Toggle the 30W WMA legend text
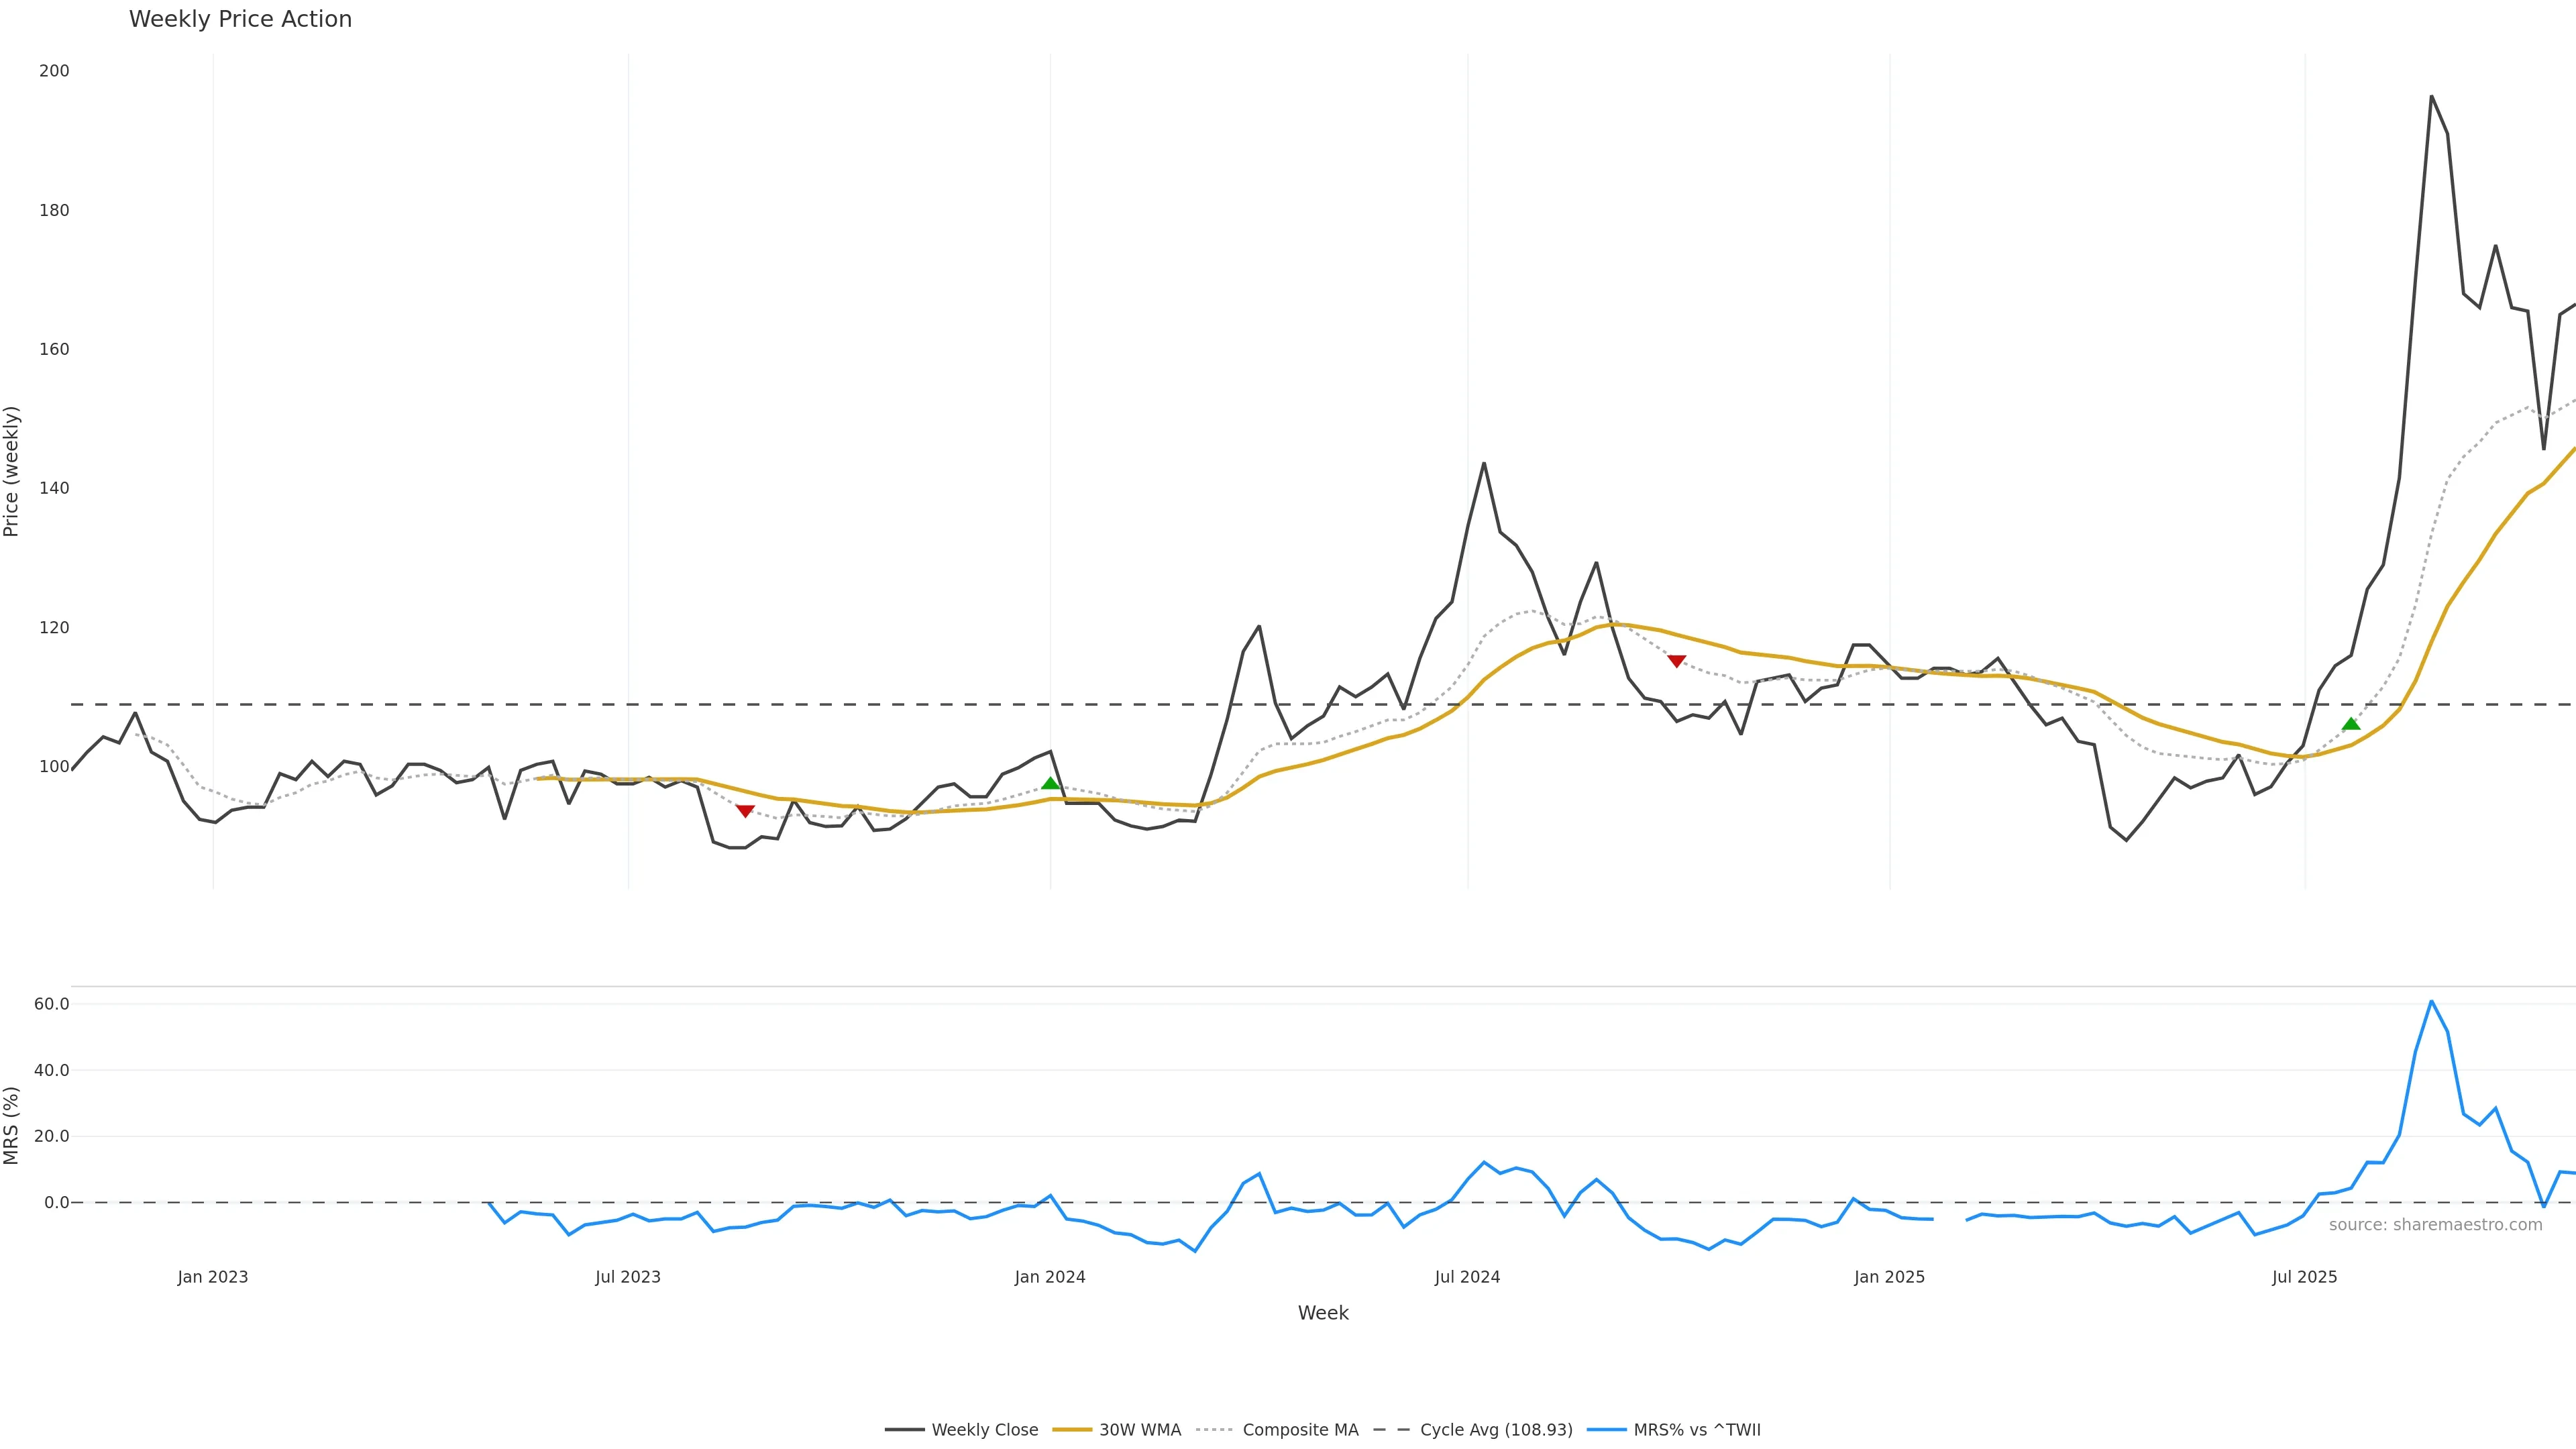Image resolution: width=2576 pixels, height=1449 pixels. tap(1140, 1430)
